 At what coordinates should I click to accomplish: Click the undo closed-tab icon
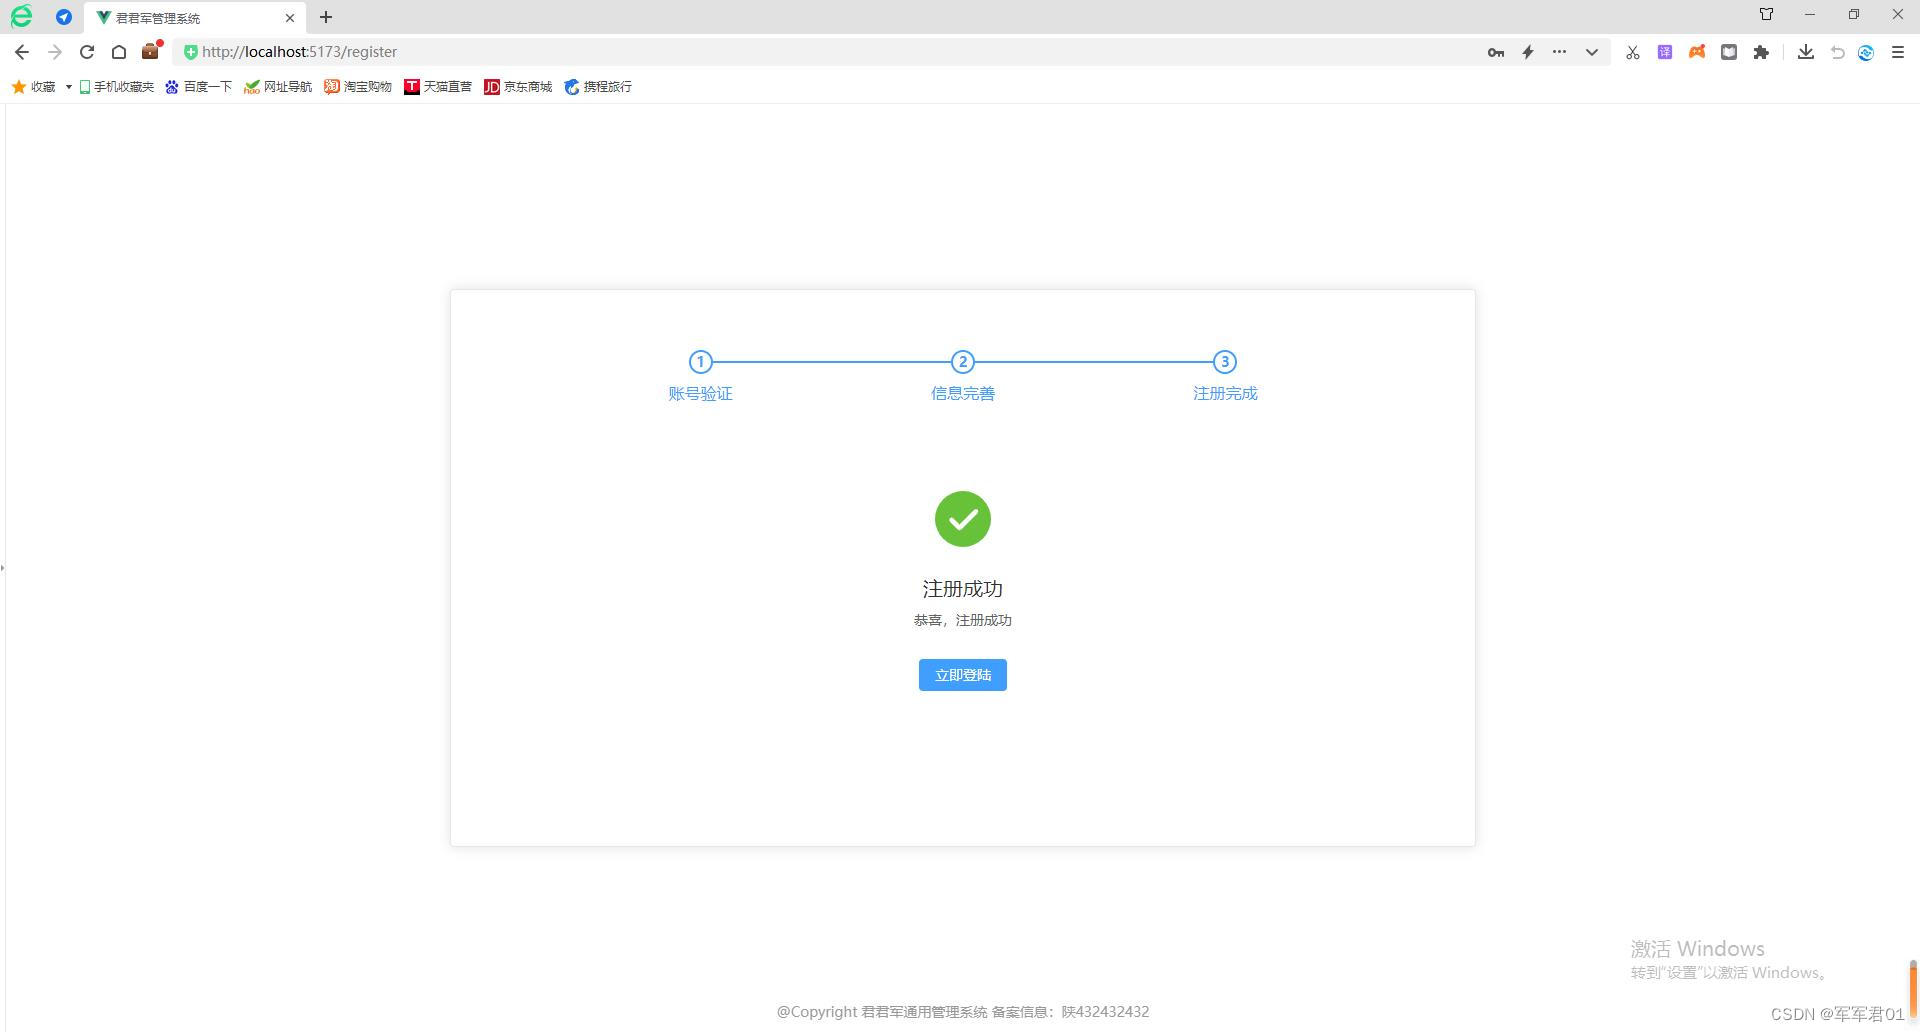pos(1838,52)
